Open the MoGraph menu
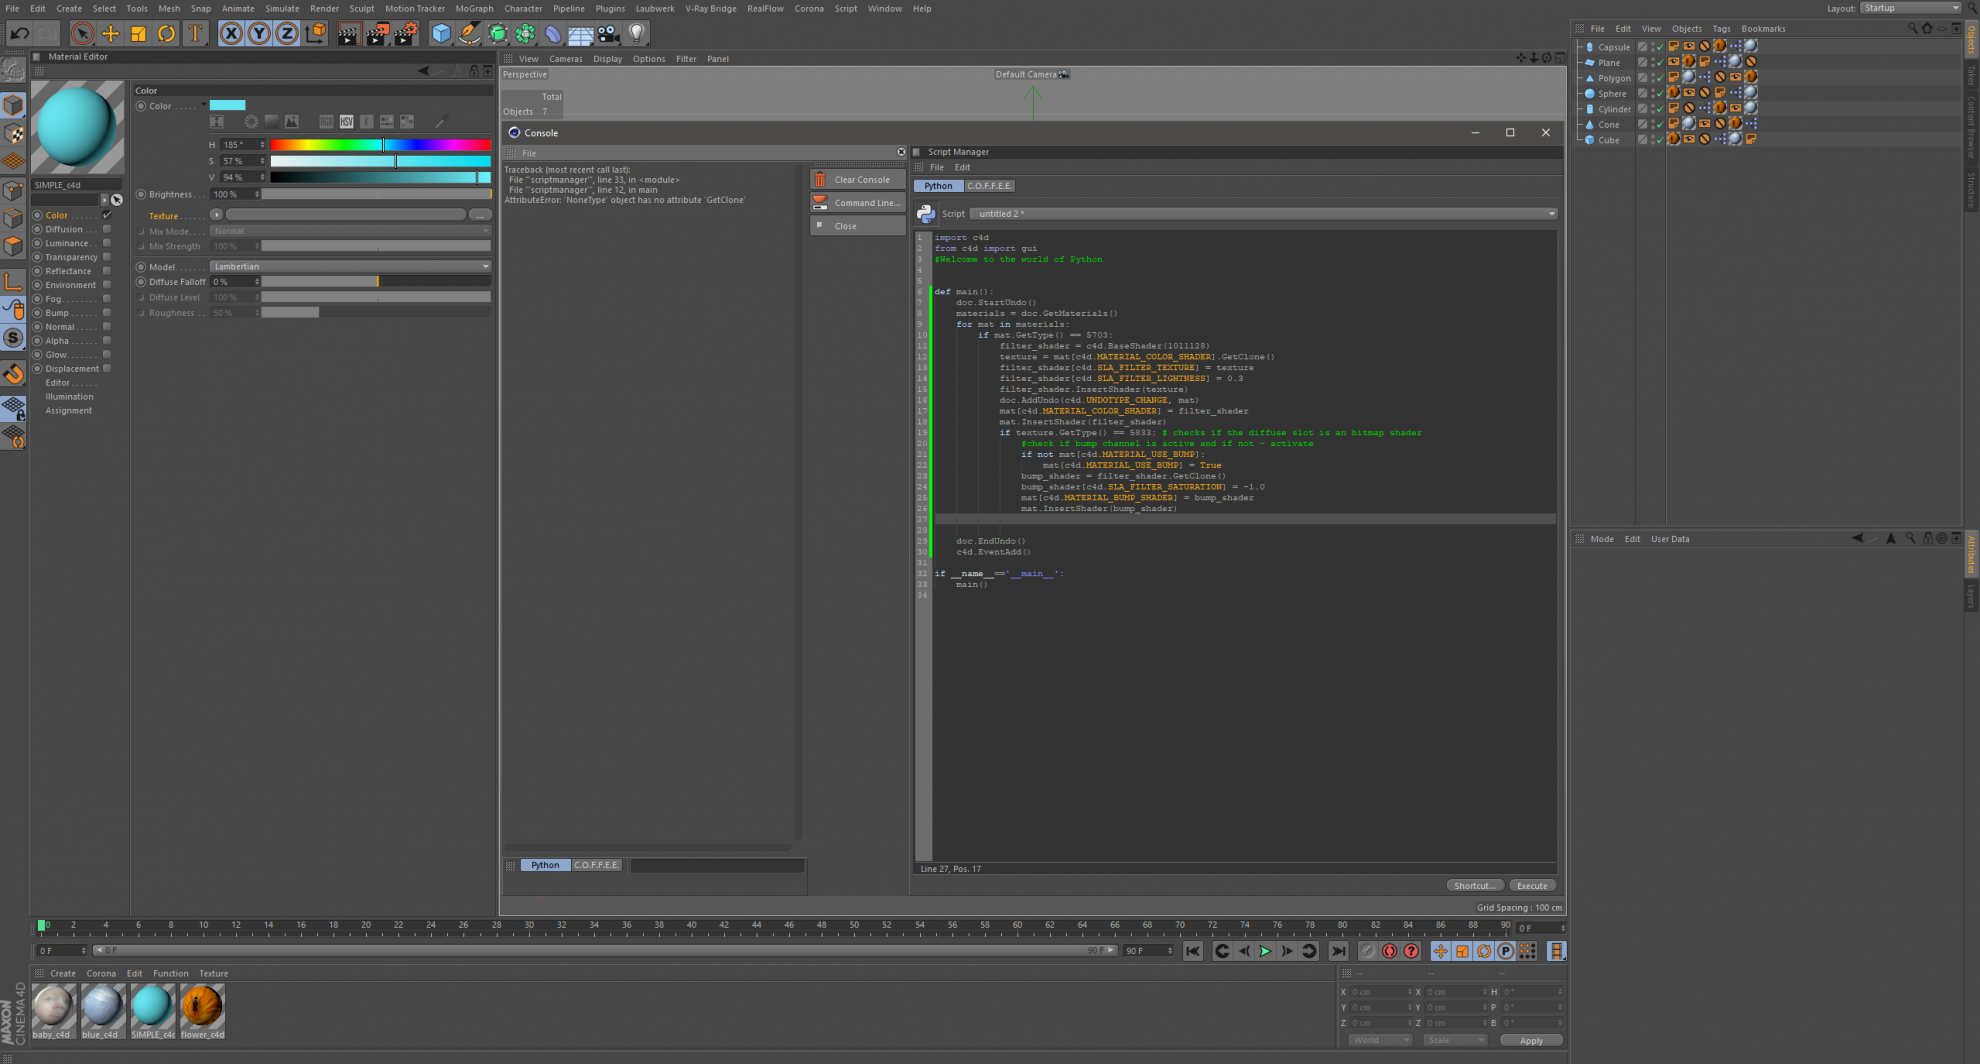Screen dimensions: 1980x1064 pos(474,8)
